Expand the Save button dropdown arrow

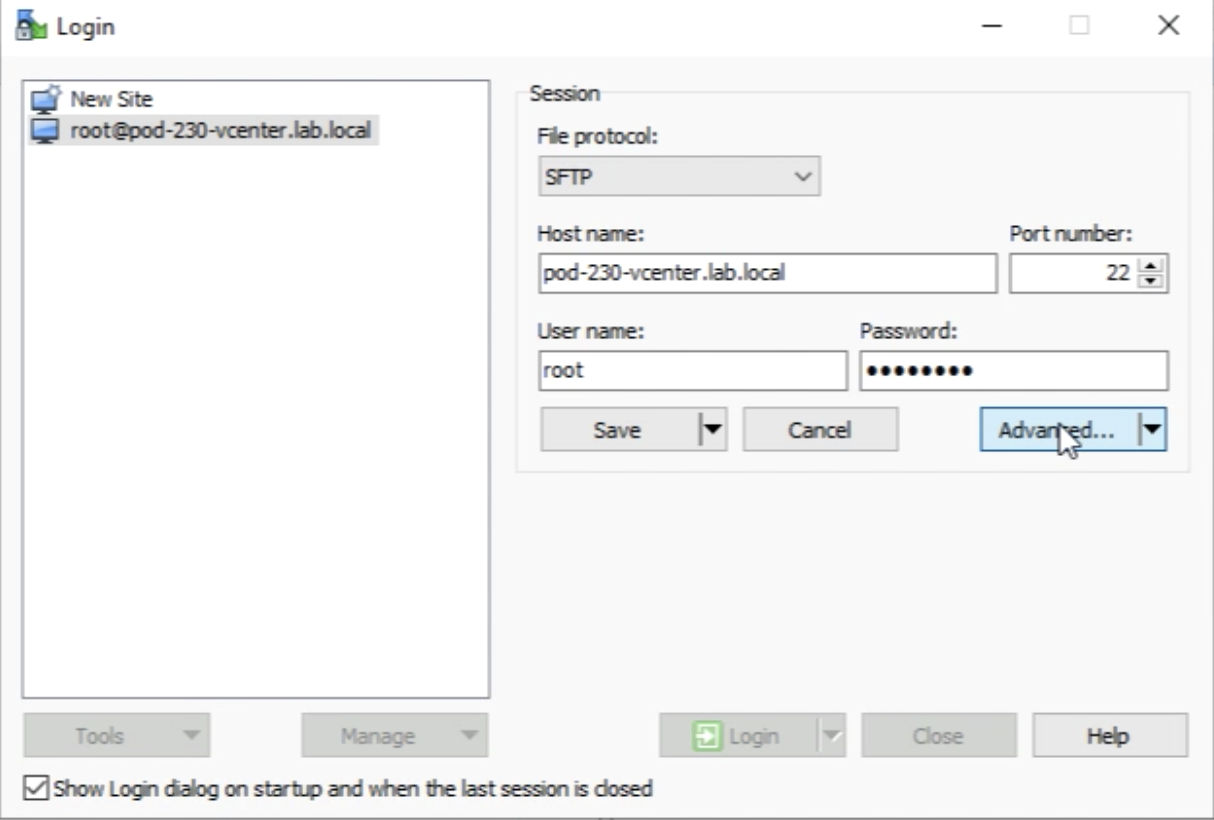point(712,430)
